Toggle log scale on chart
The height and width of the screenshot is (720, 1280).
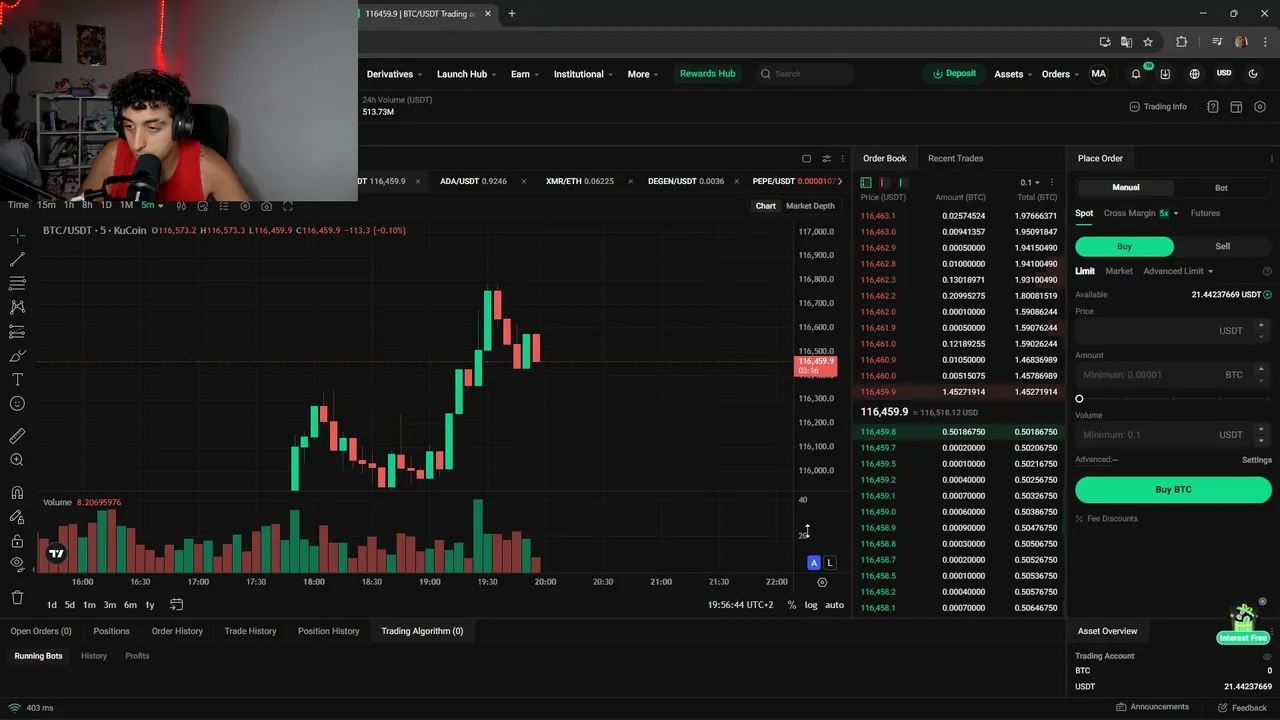(x=811, y=605)
